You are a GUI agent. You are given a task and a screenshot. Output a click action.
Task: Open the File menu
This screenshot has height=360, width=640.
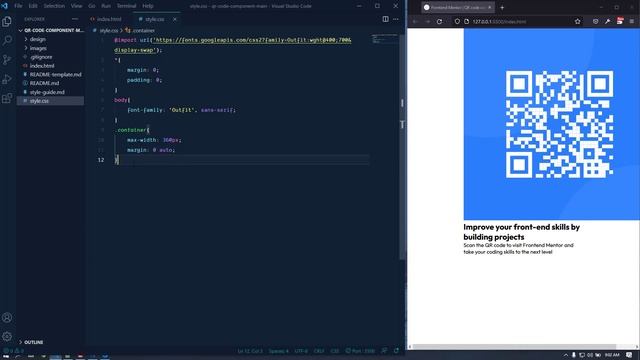pos(18,6)
